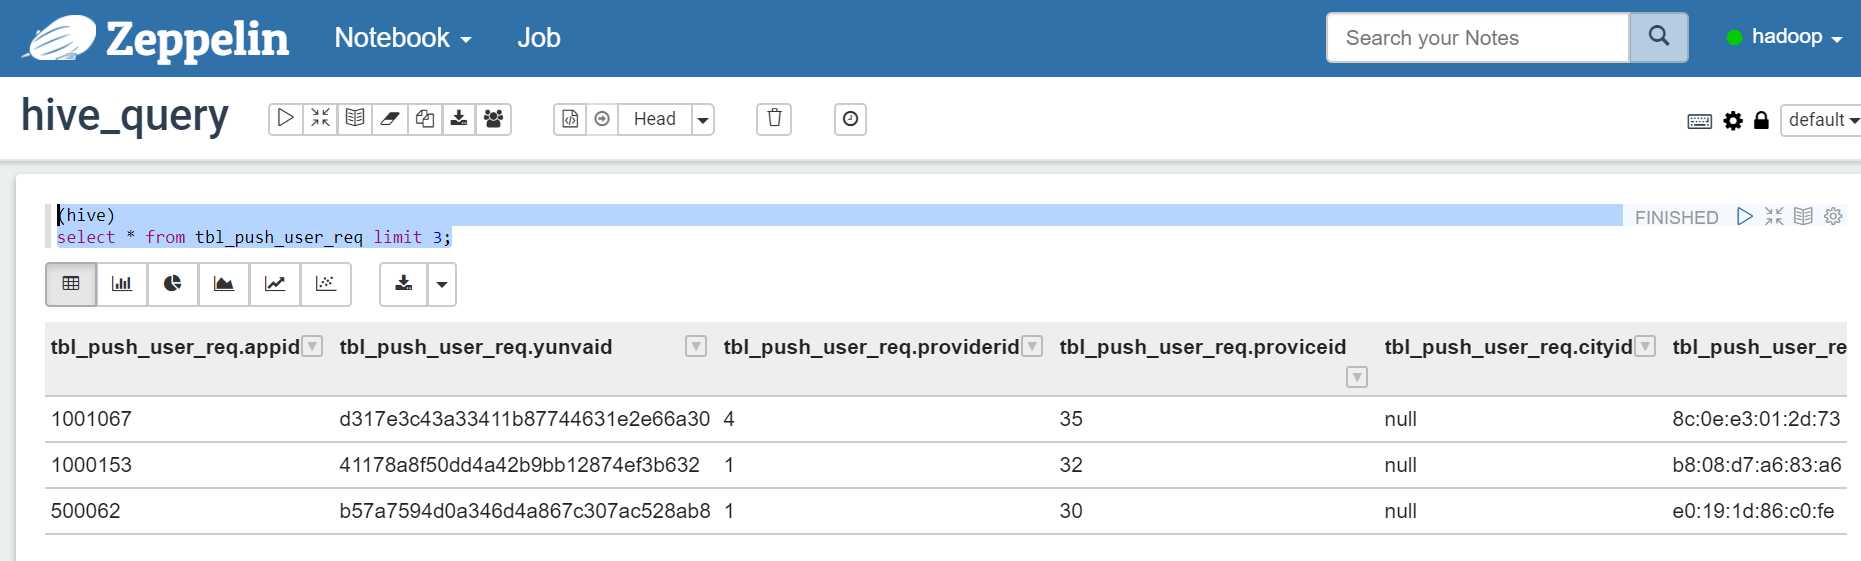The height and width of the screenshot is (561, 1861).
Task: Toggle show/hide code for all paragraphs
Action: pos(320,119)
